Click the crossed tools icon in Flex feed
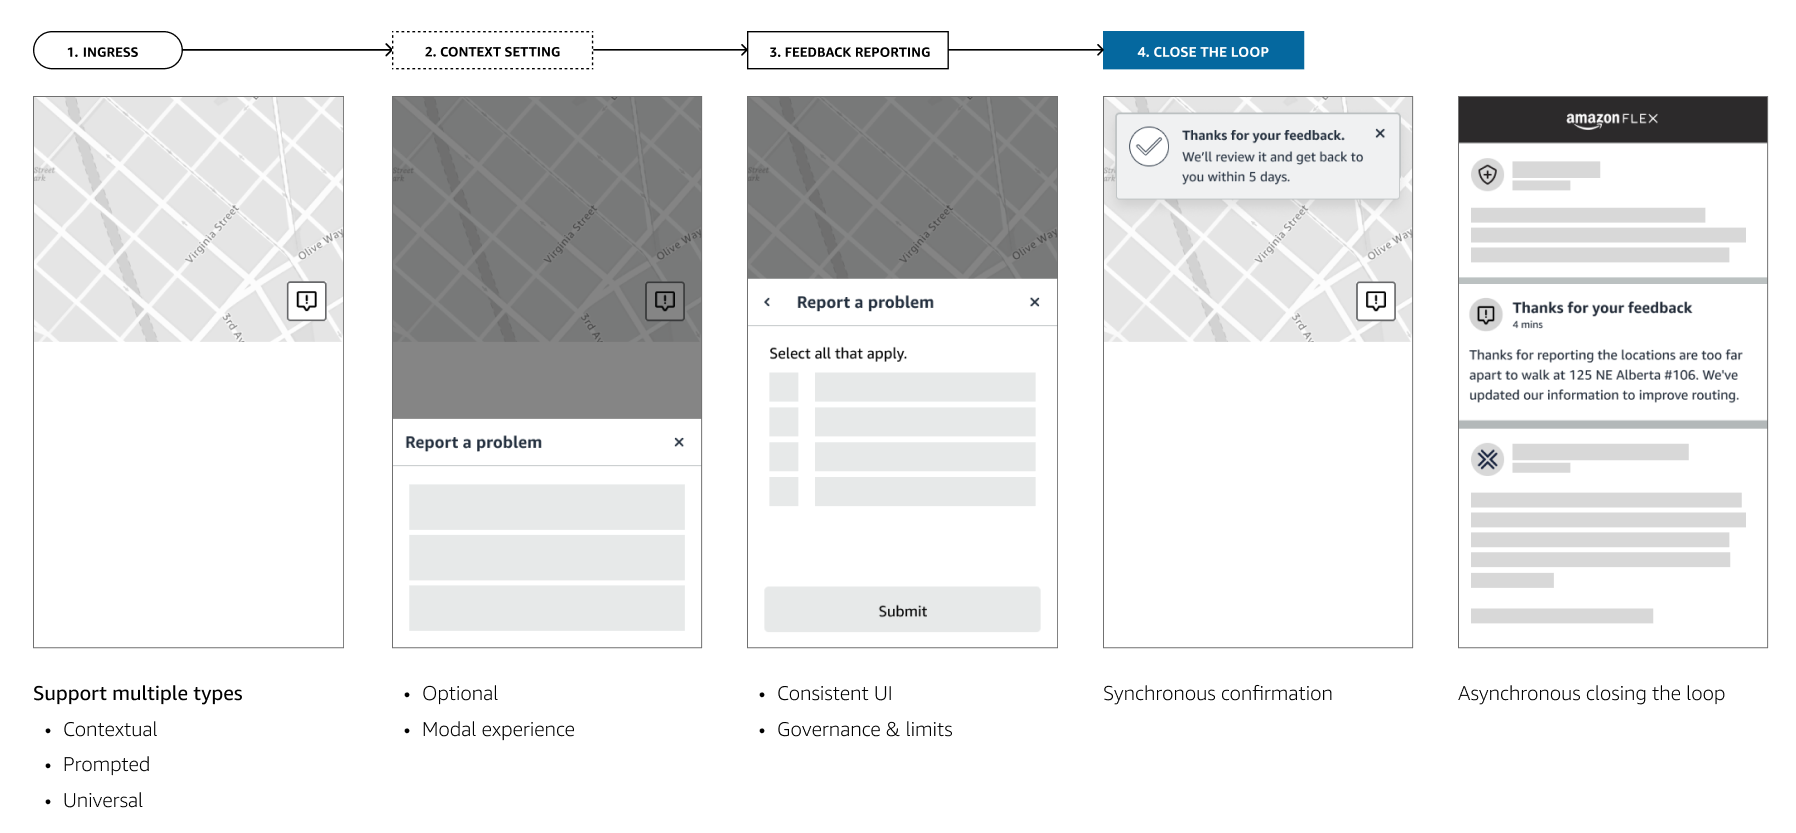The height and width of the screenshot is (833, 1796). (x=1488, y=459)
